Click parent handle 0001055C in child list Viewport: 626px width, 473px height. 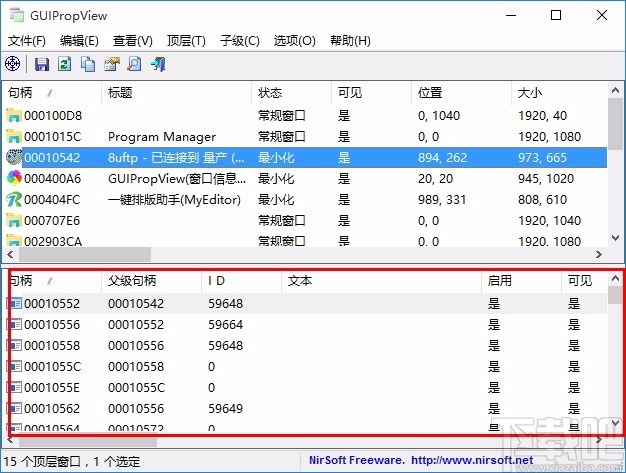136,388
